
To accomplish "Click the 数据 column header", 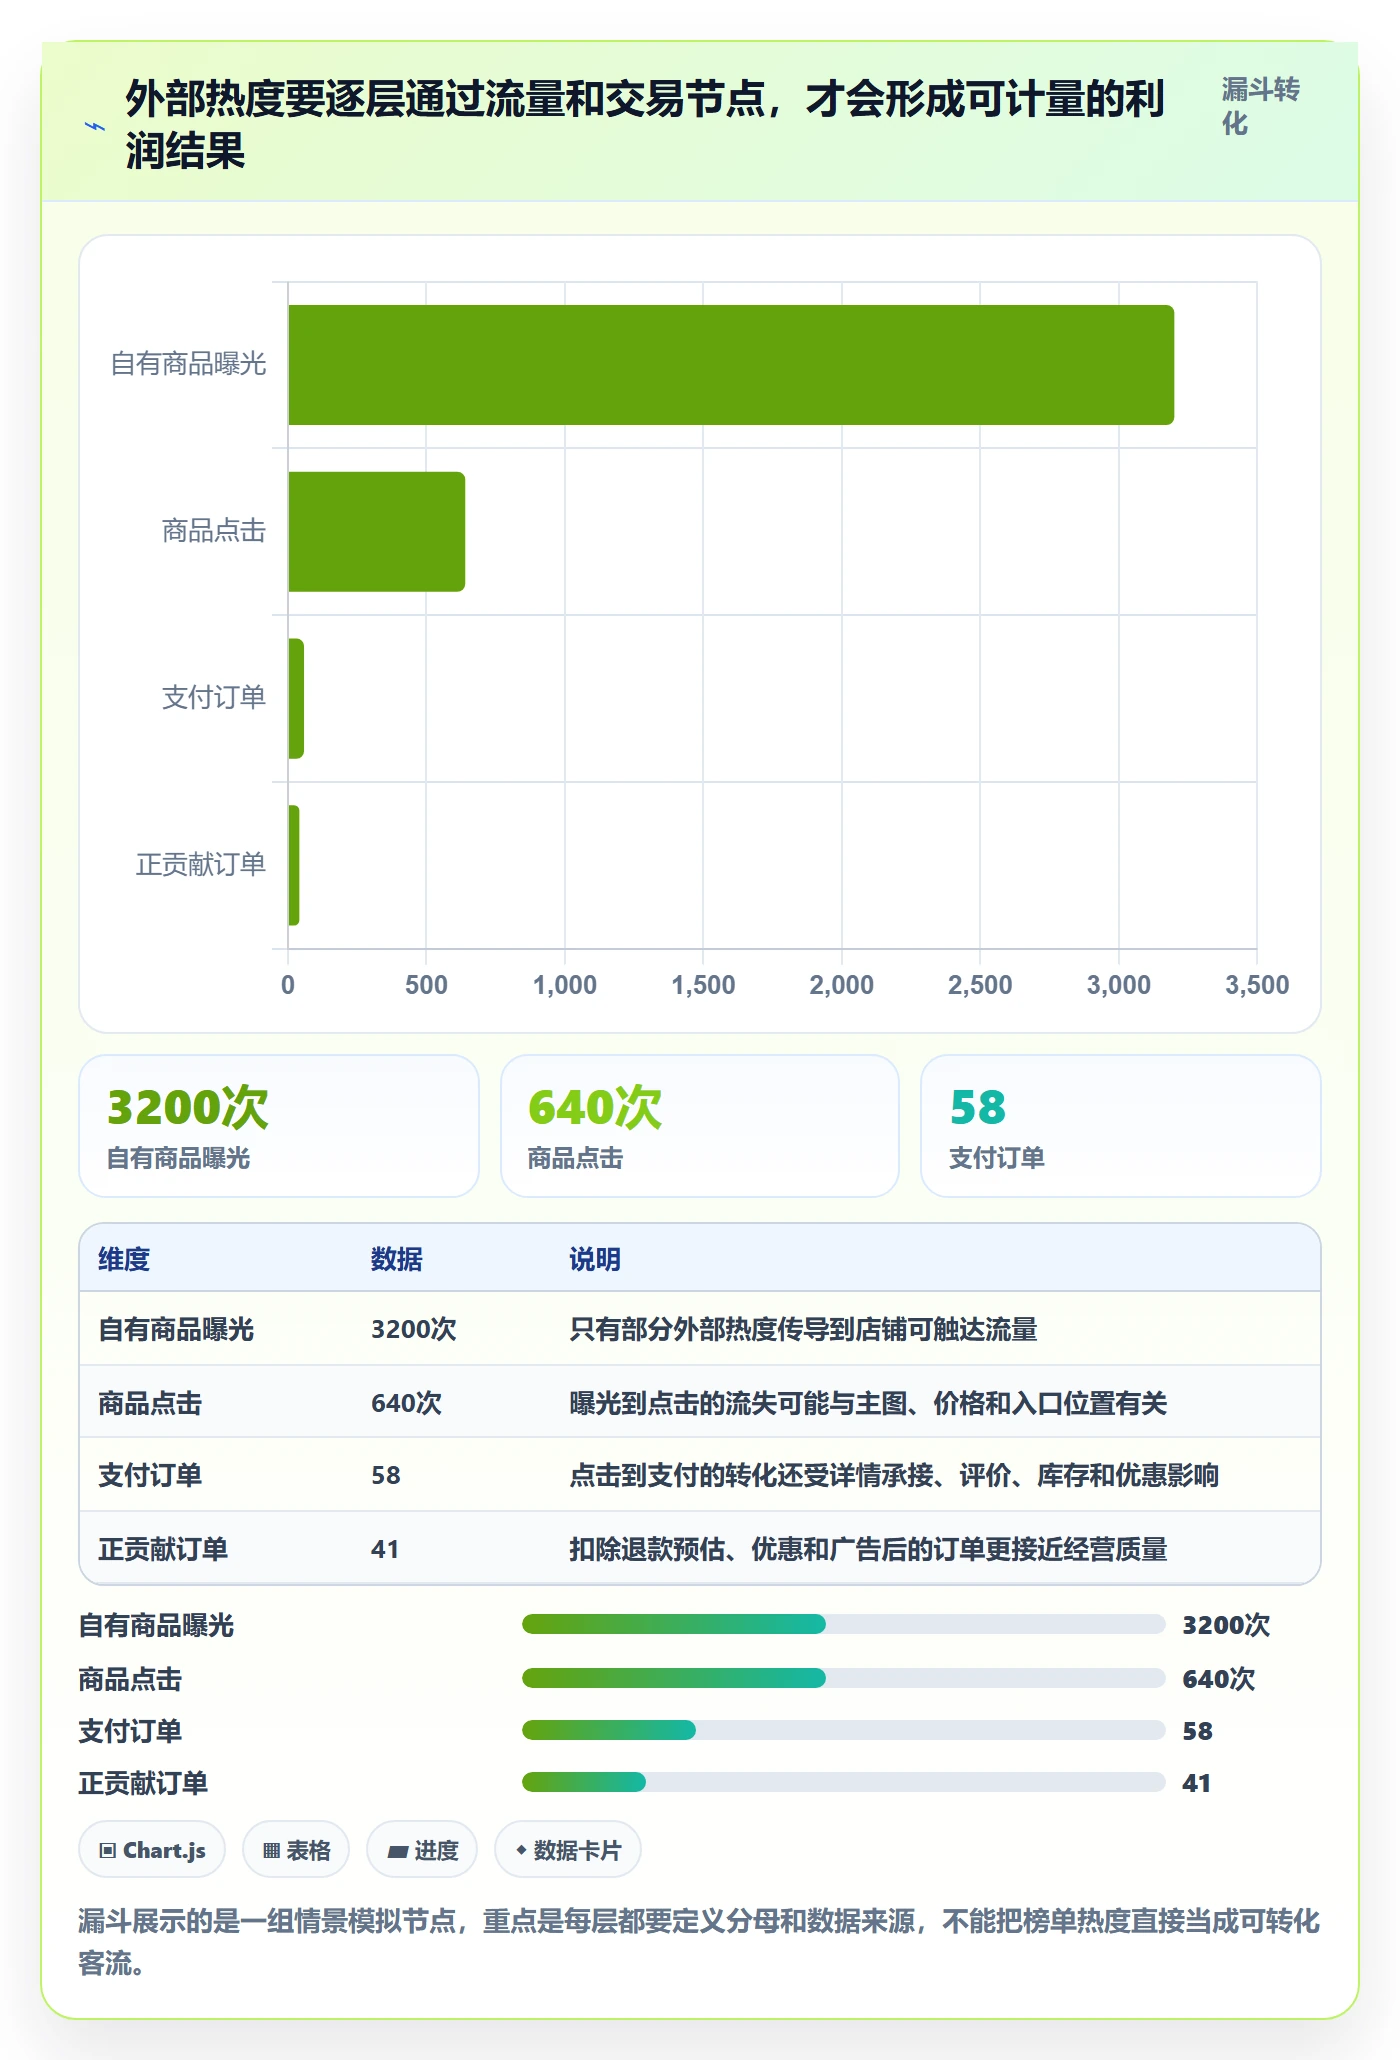I will (x=397, y=1259).
